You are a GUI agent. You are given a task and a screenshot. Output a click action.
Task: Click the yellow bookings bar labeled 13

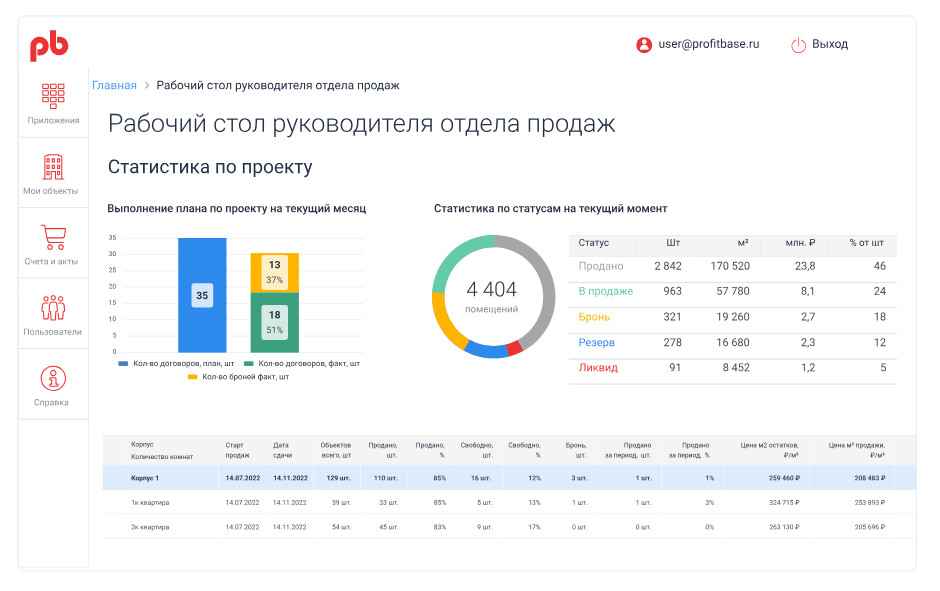[x=275, y=273]
